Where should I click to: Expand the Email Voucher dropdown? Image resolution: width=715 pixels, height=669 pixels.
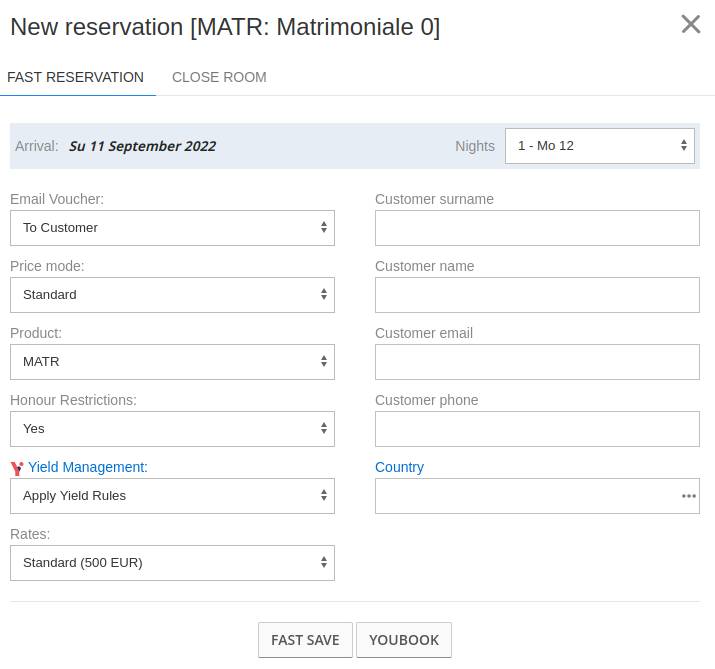coord(172,228)
